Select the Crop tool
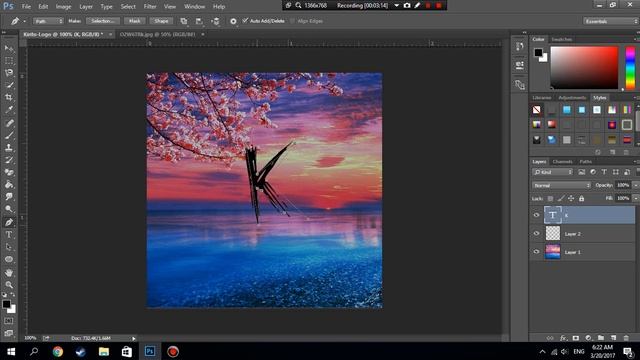640x360 pixels. pos(9,98)
